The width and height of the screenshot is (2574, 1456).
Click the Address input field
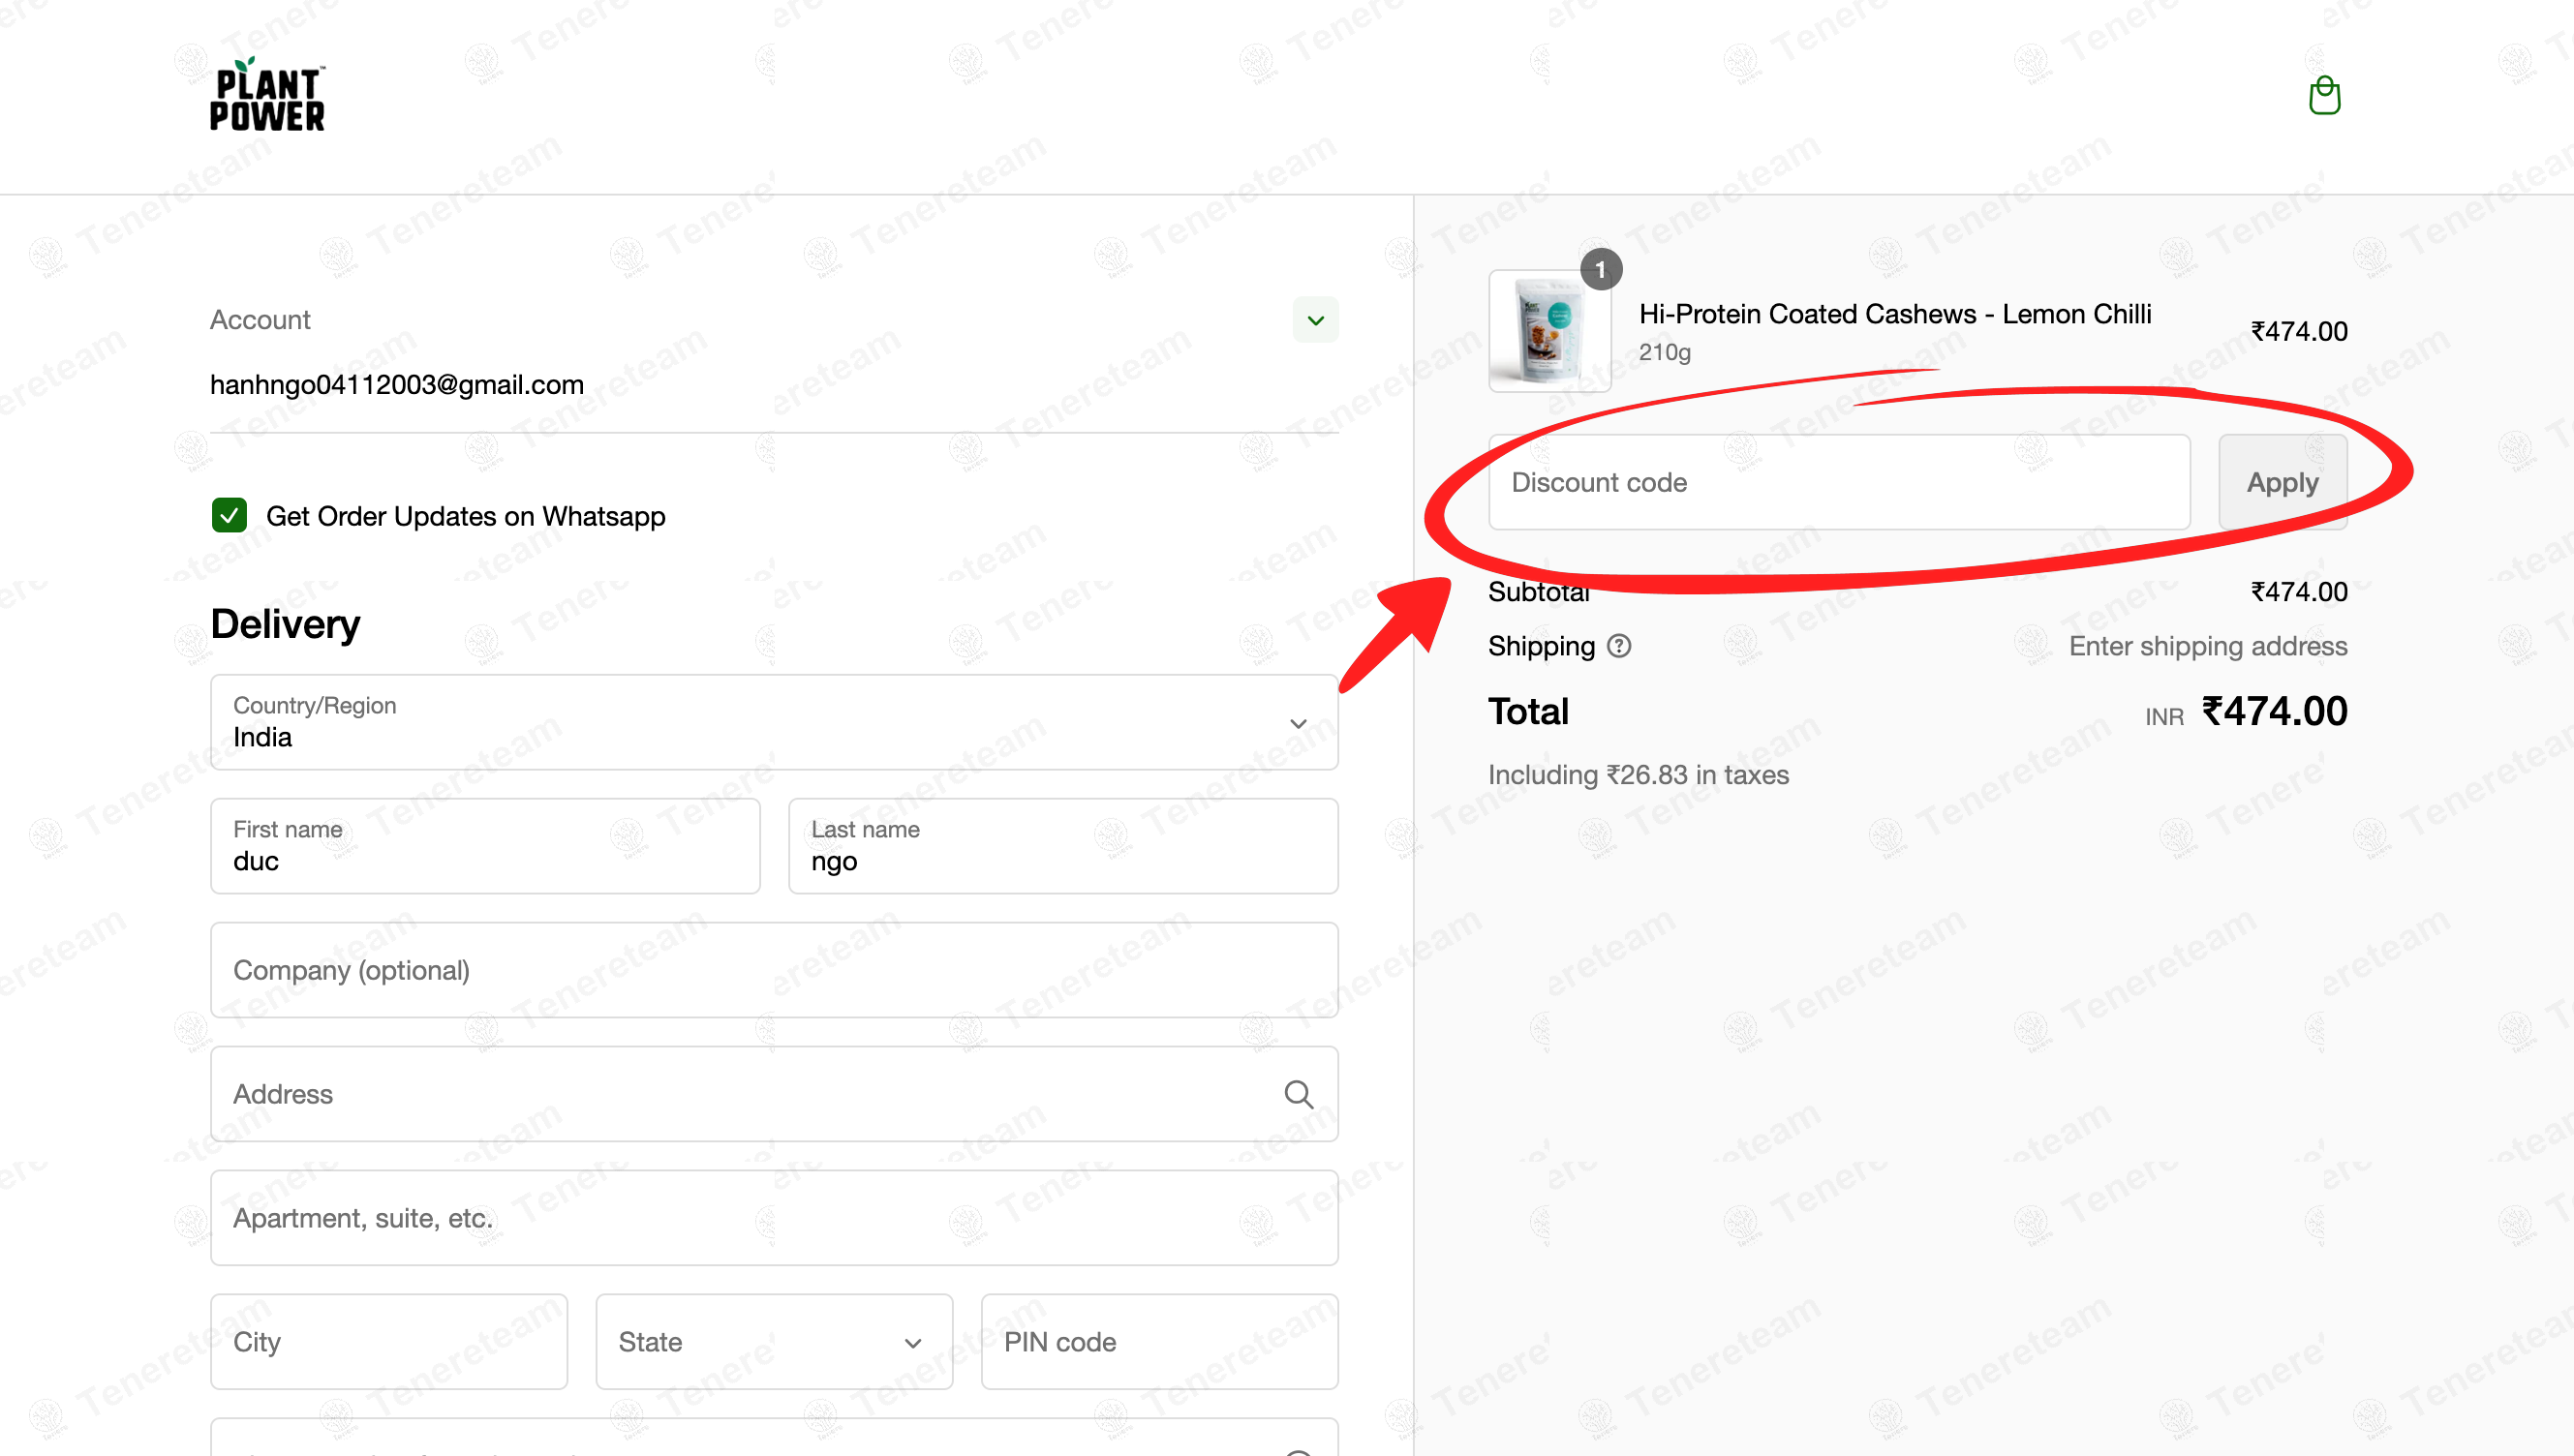tap(774, 1094)
